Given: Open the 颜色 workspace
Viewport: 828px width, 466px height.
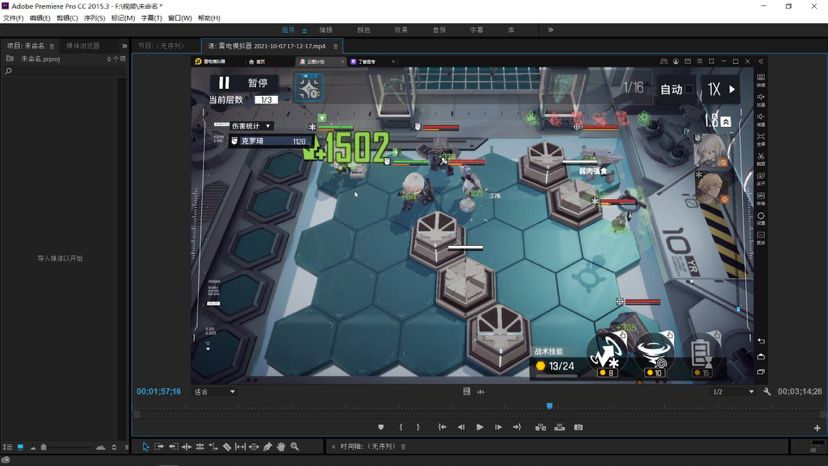Looking at the screenshot, I should point(364,30).
